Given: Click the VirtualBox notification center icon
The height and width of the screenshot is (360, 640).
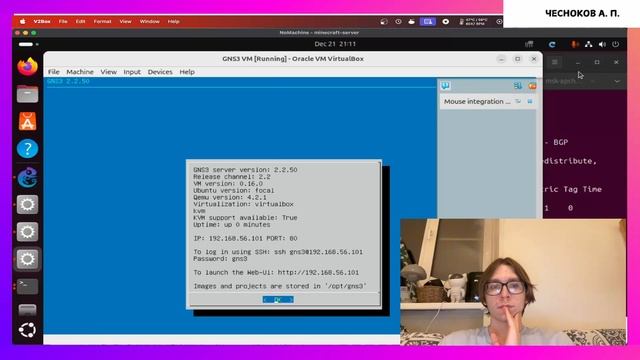Looking at the screenshot, I should (x=445, y=85).
